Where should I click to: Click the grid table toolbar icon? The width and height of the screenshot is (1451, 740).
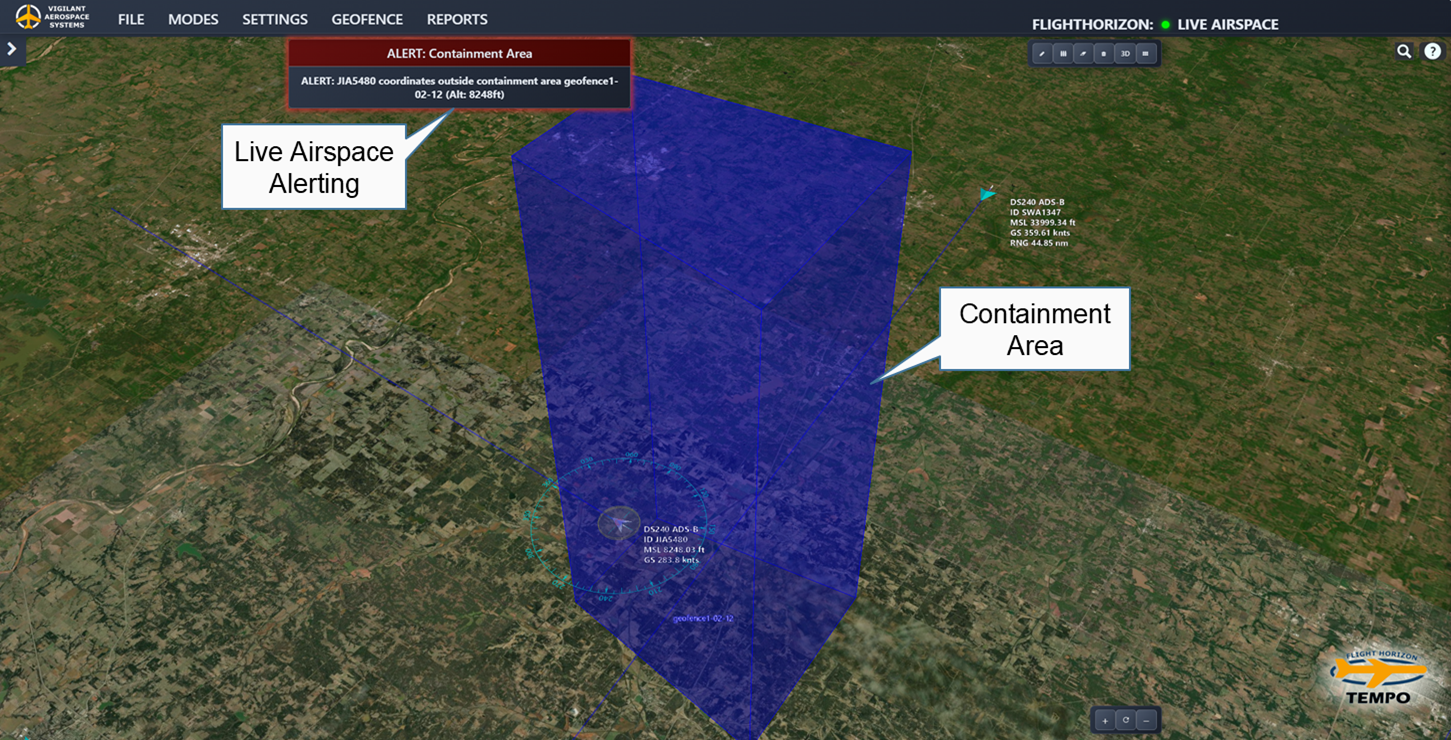coord(1146,54)
